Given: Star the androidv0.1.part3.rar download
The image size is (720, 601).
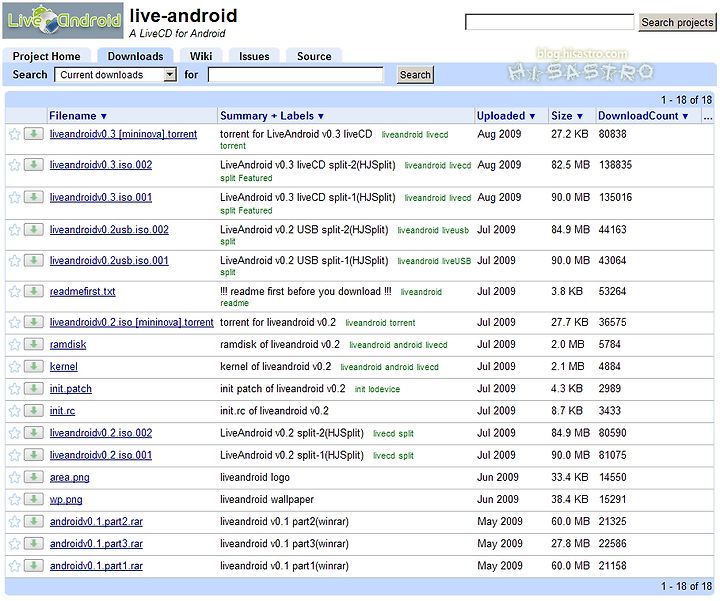Looking at the screenshot, I should 15,544.
